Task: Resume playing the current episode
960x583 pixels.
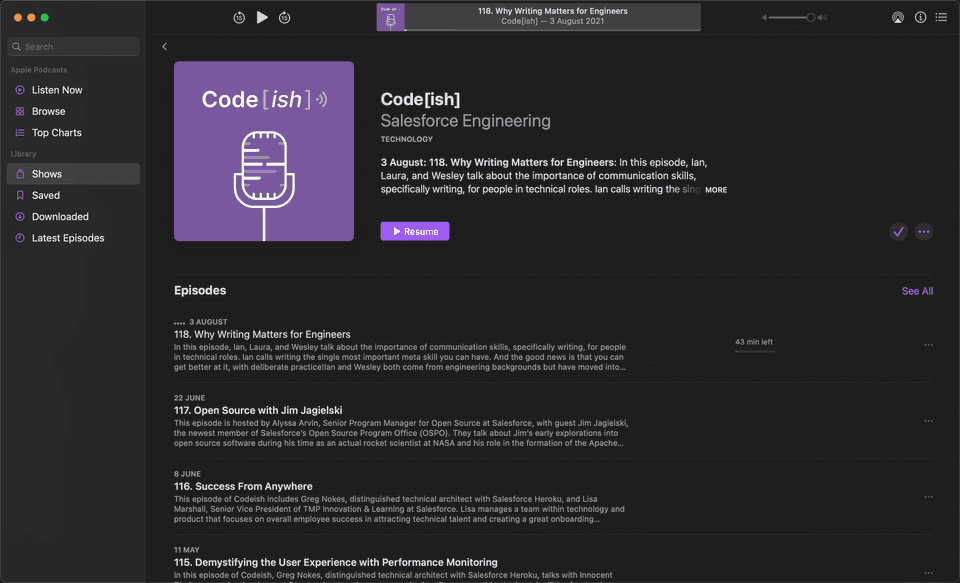Action: 414,231
